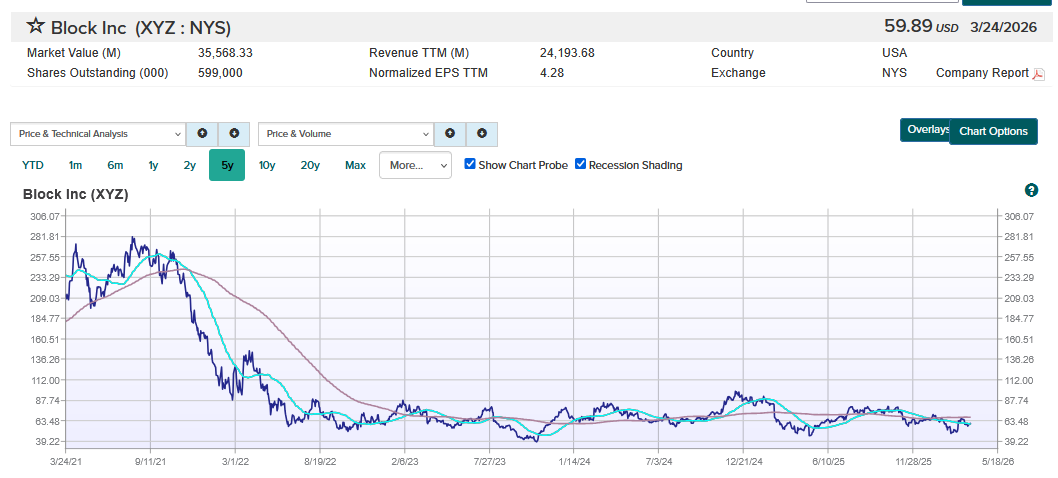Switch to the Max time range

pyautogui.click(x=356, y=165)
